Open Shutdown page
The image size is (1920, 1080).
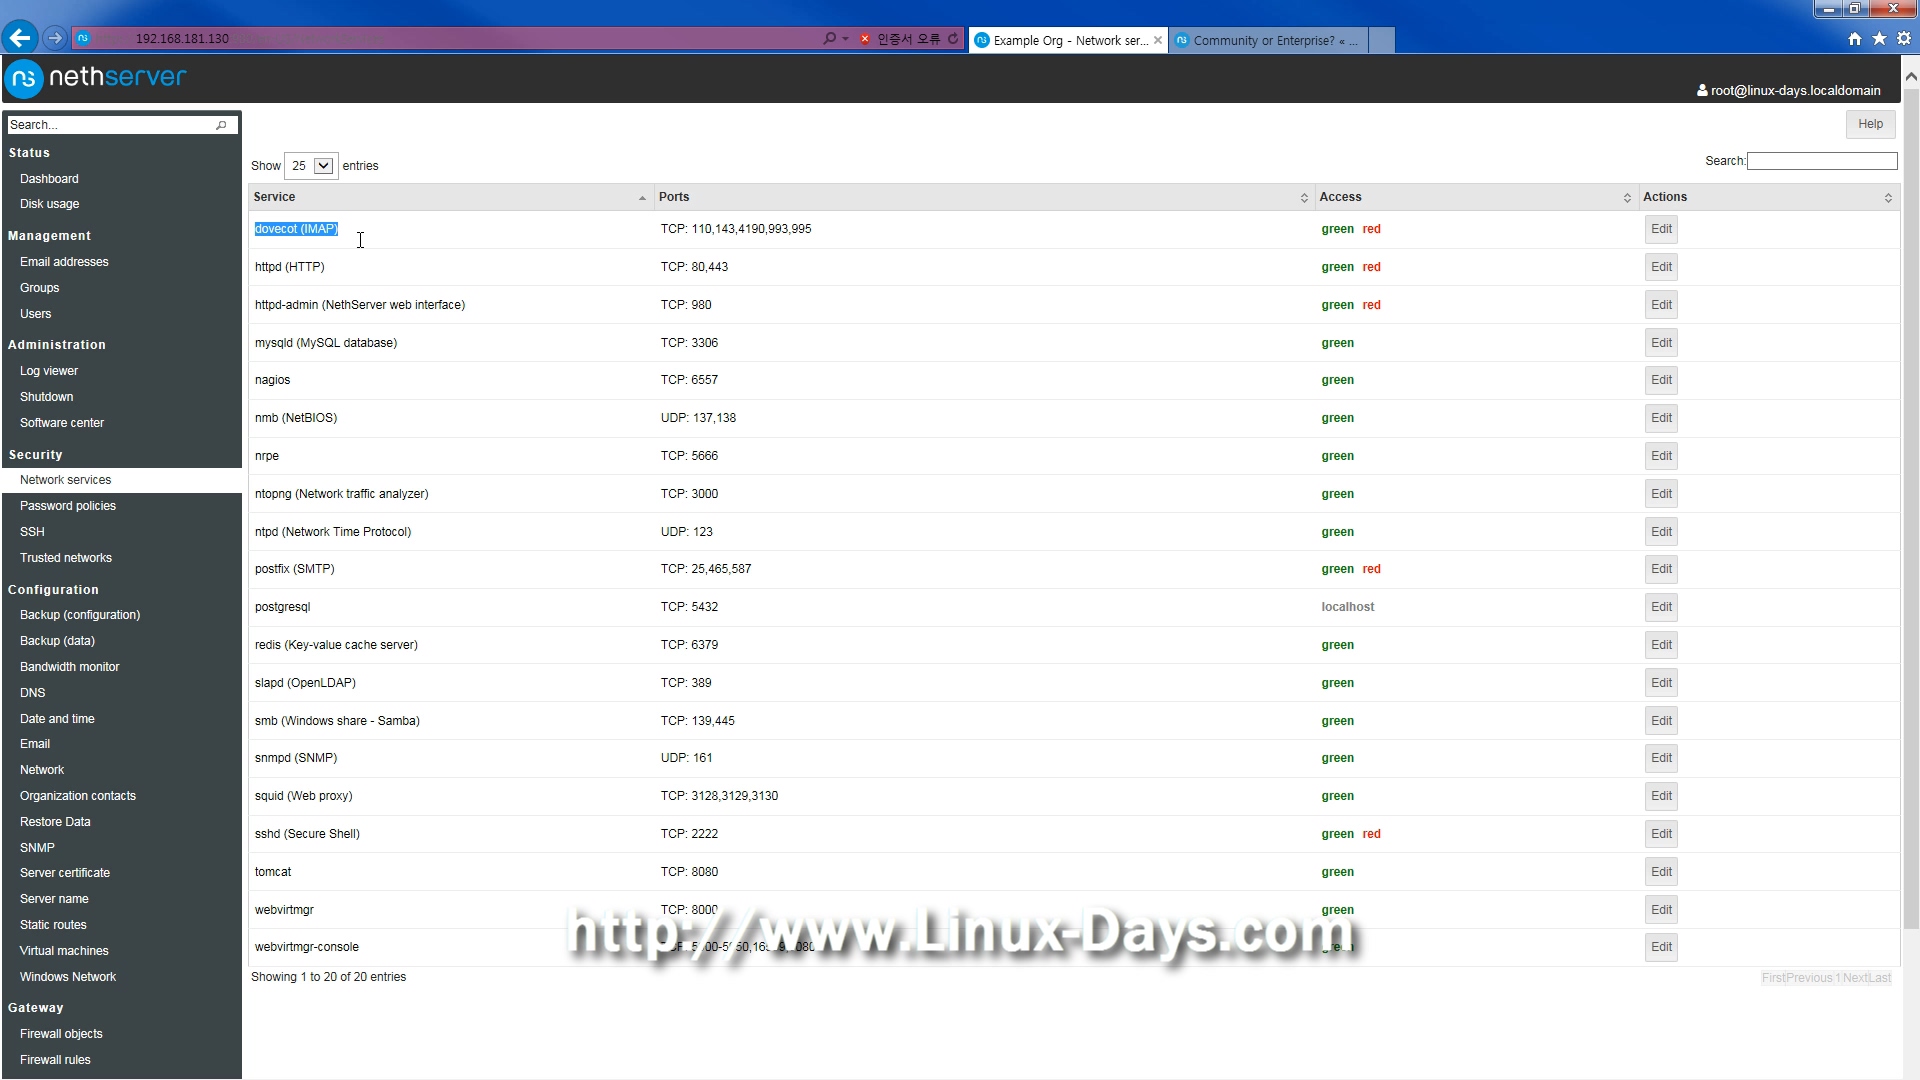click(46, 397)
